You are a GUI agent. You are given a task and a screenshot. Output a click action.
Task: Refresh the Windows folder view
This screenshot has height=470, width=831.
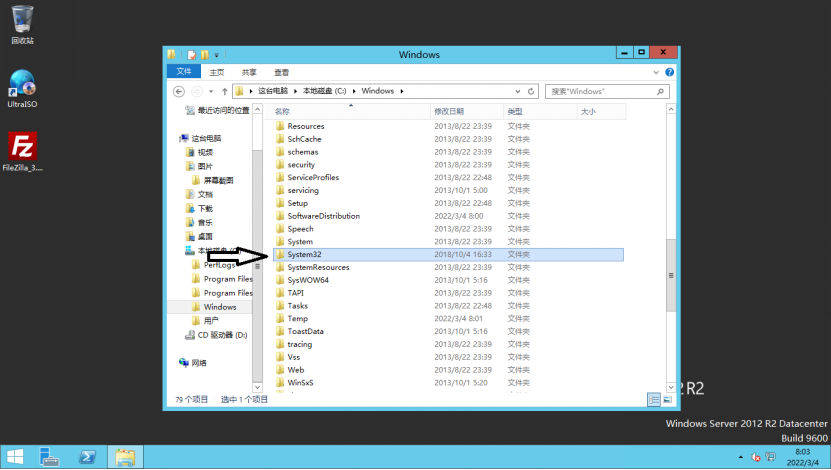531,91
